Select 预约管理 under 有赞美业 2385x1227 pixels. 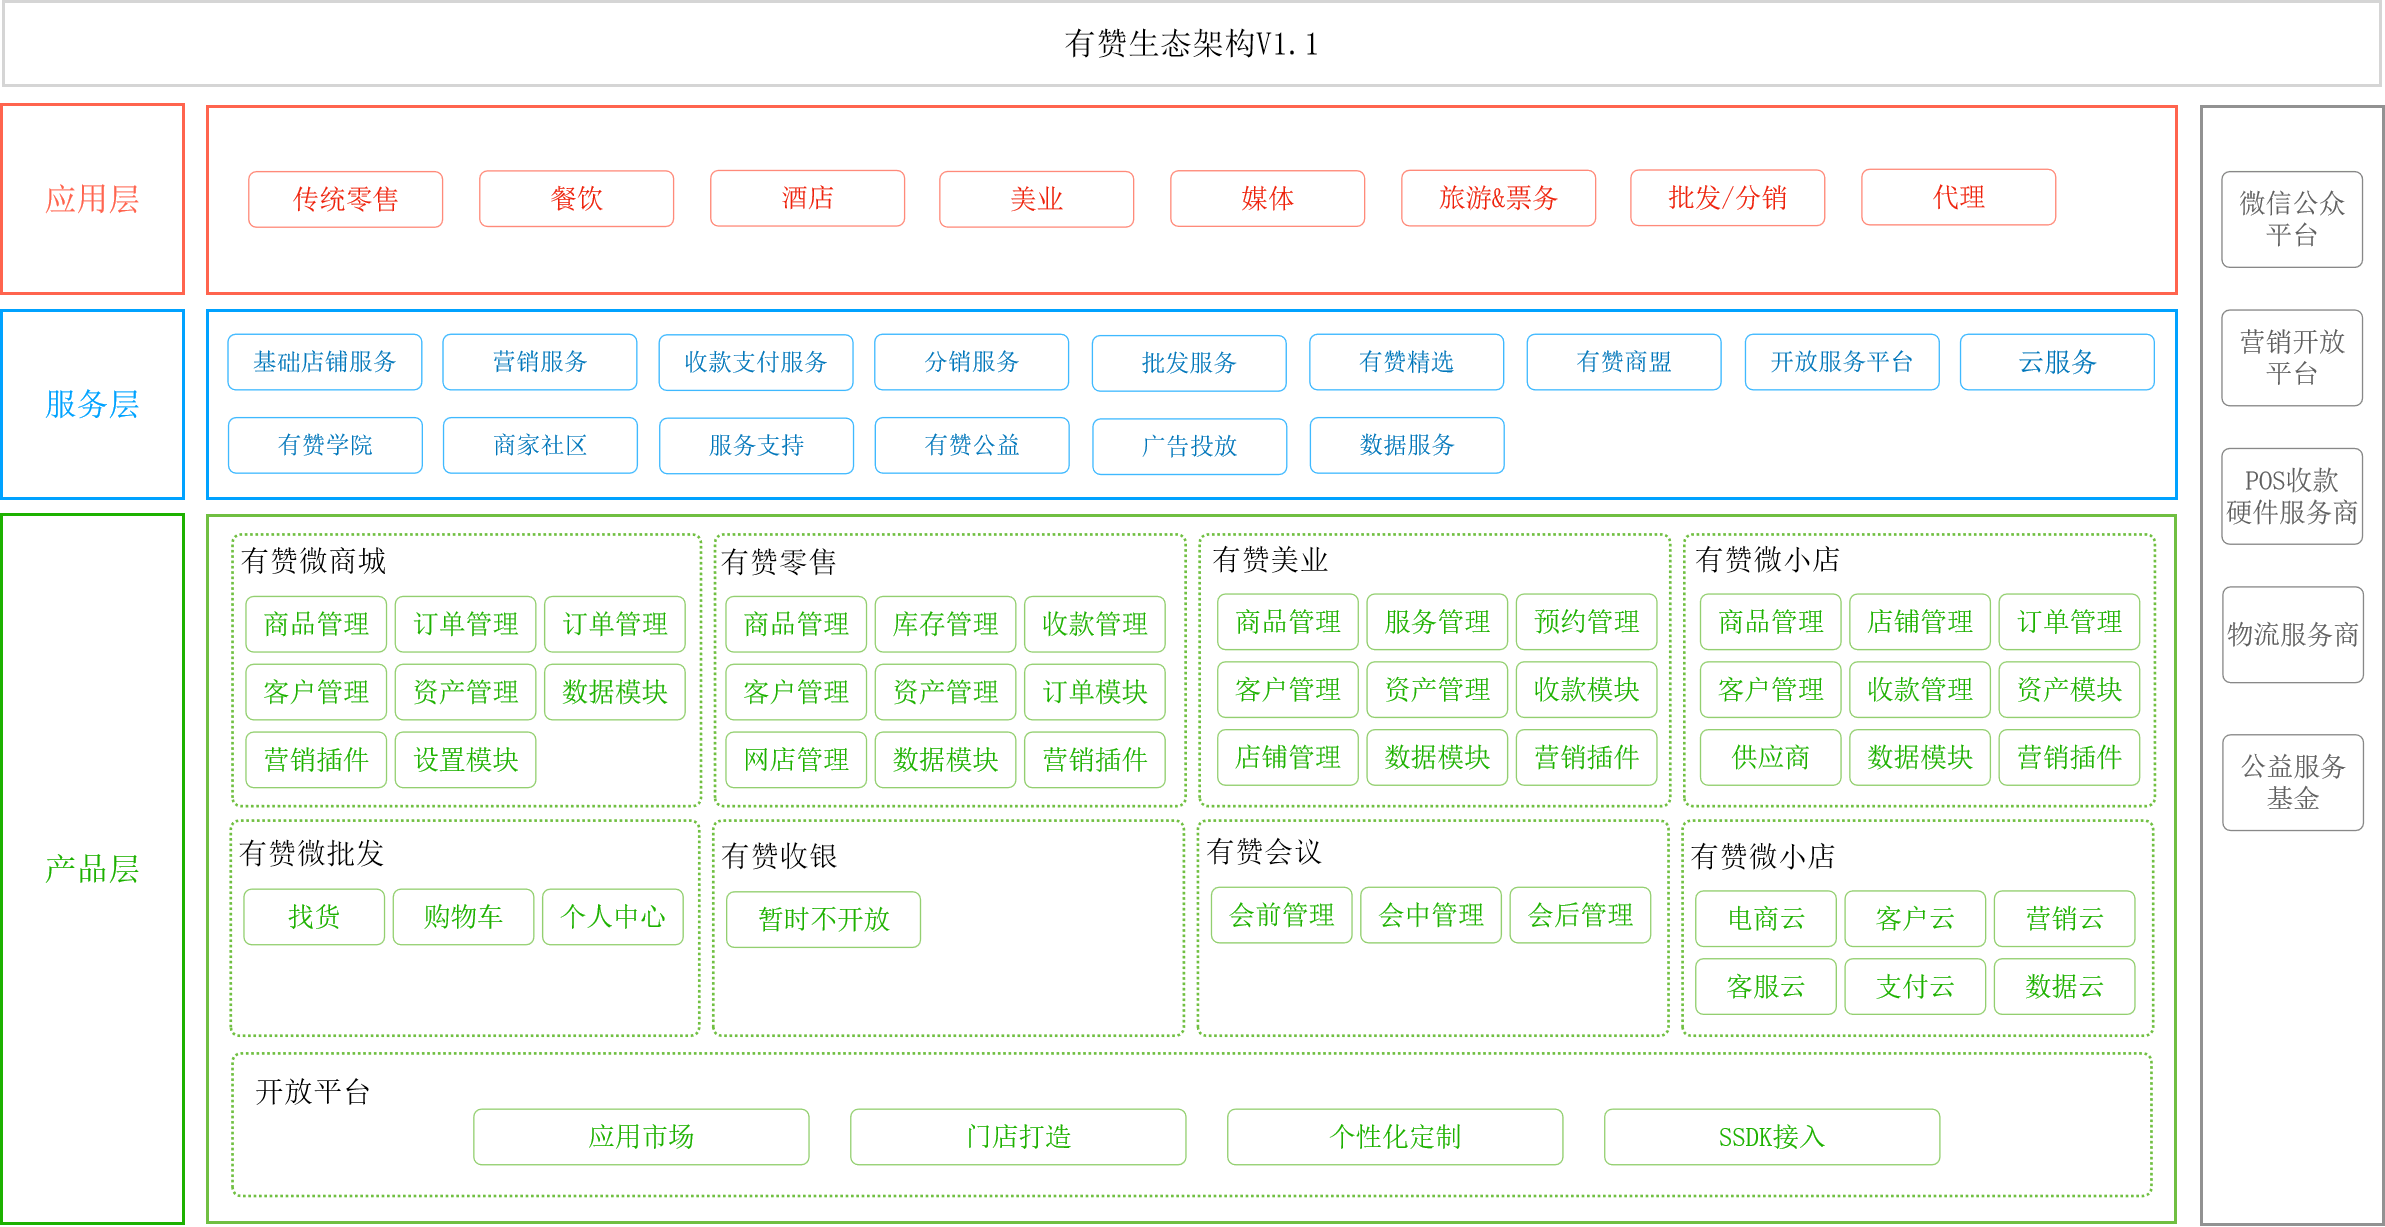pyautogui.click(x=1586, y=622)
